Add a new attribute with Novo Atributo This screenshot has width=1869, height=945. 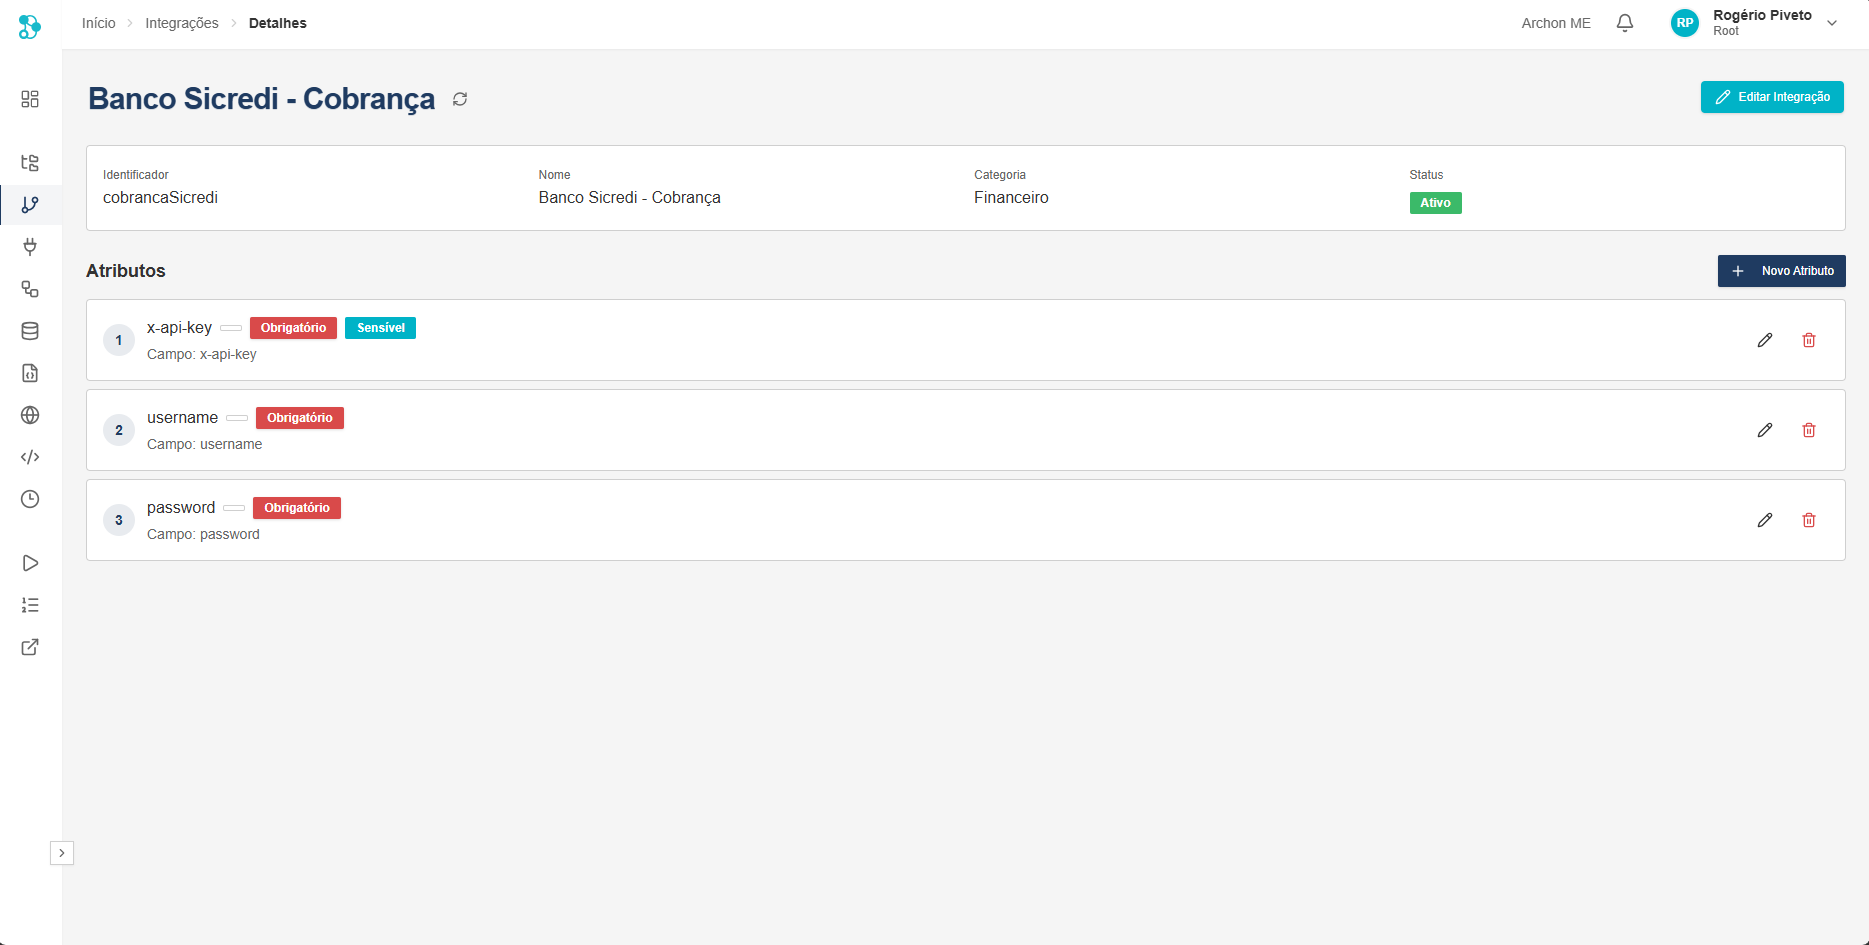coord(1781,271)
